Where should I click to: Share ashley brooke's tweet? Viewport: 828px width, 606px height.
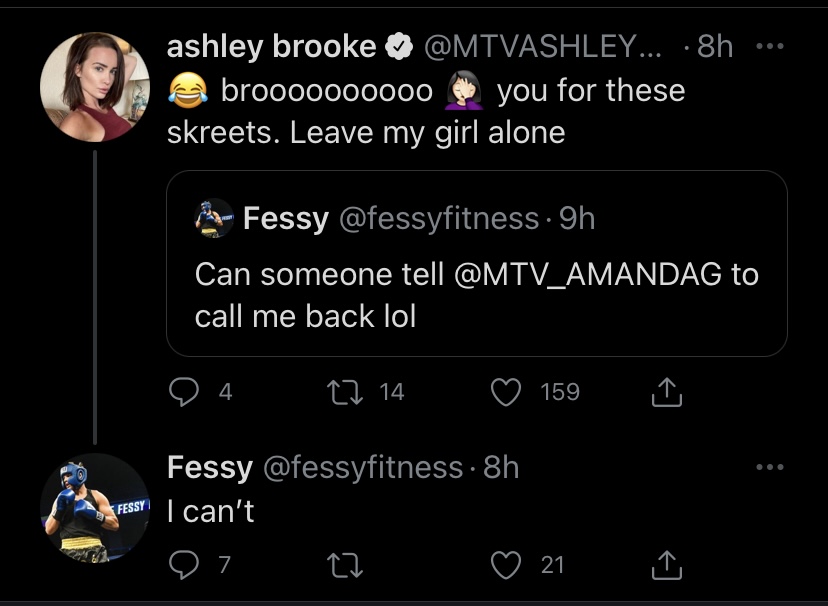666,392
